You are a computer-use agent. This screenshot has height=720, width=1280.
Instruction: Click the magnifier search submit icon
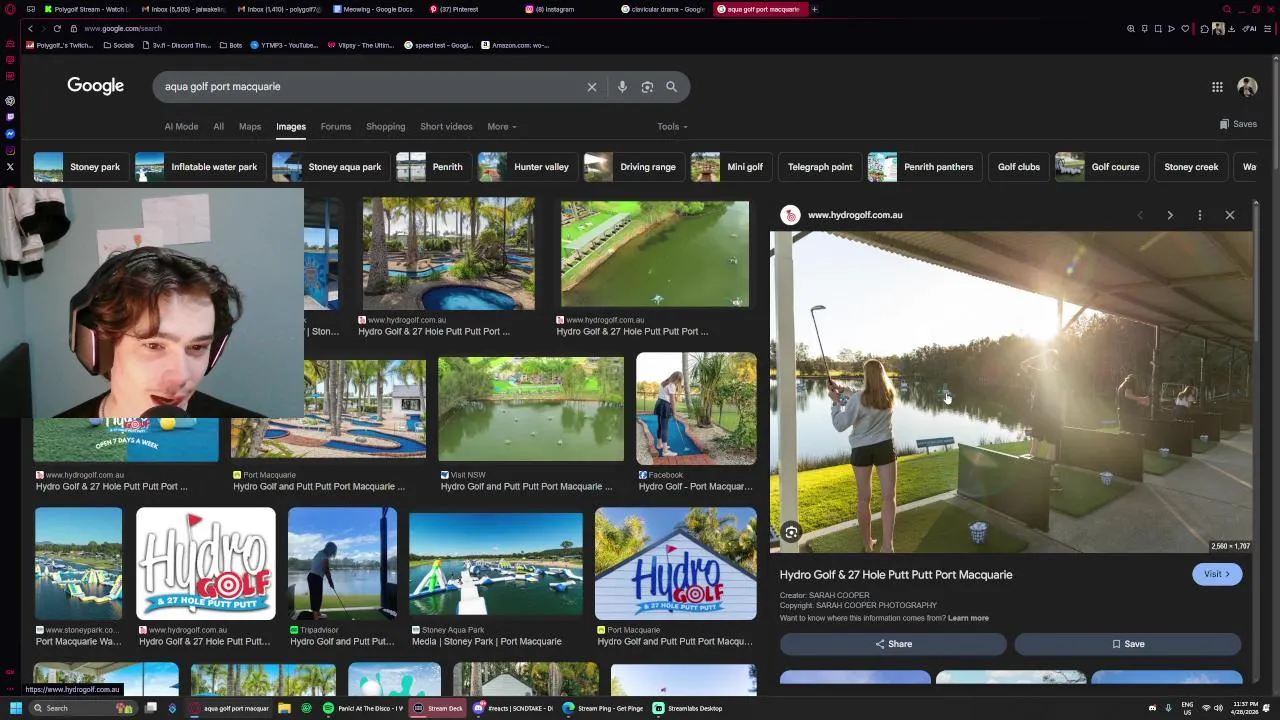click(x=672, y=87)
